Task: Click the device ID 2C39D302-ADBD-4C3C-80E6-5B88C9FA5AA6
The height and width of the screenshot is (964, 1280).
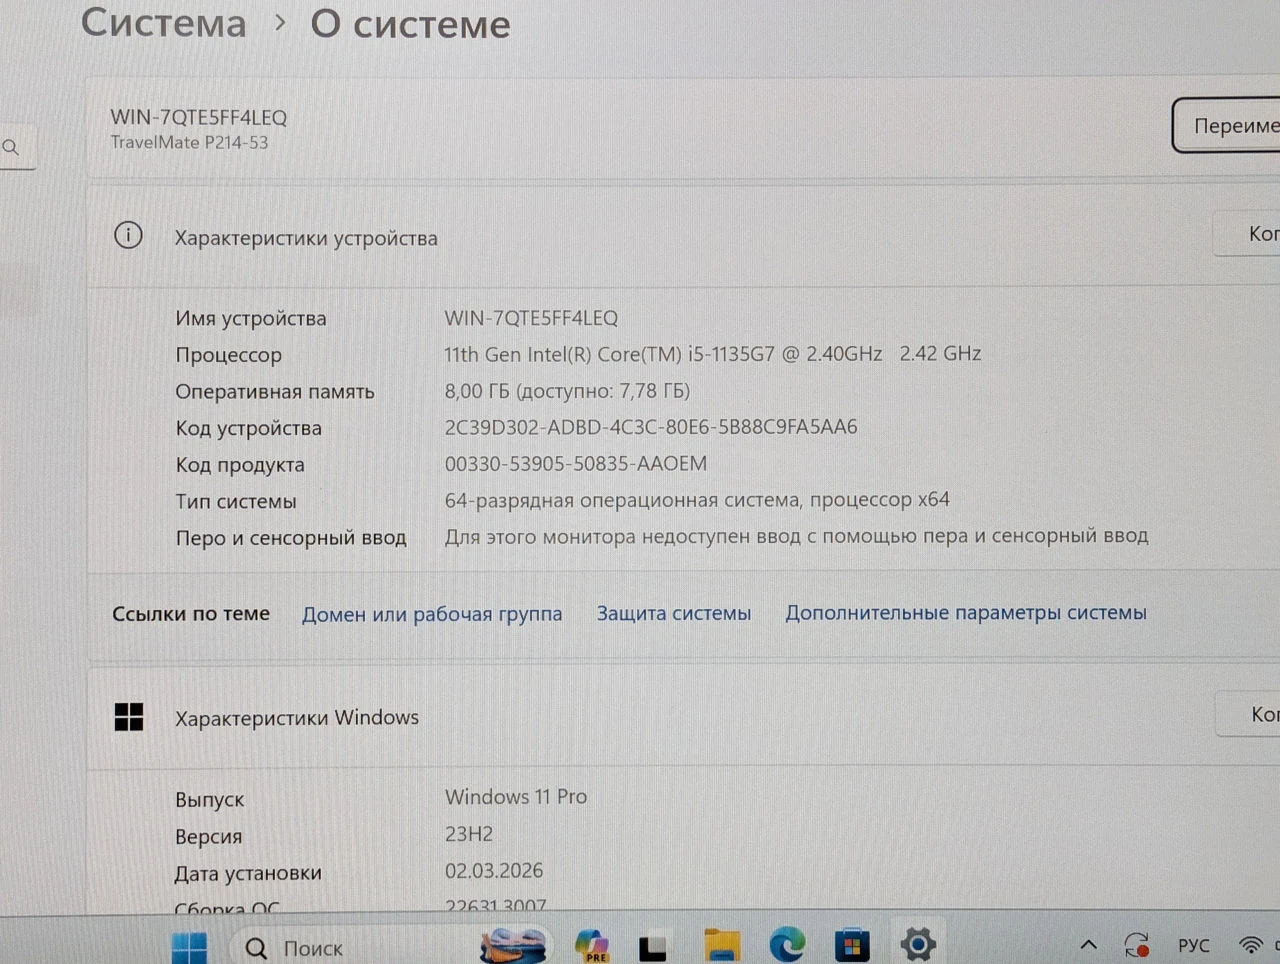Action: coord(651,427)
